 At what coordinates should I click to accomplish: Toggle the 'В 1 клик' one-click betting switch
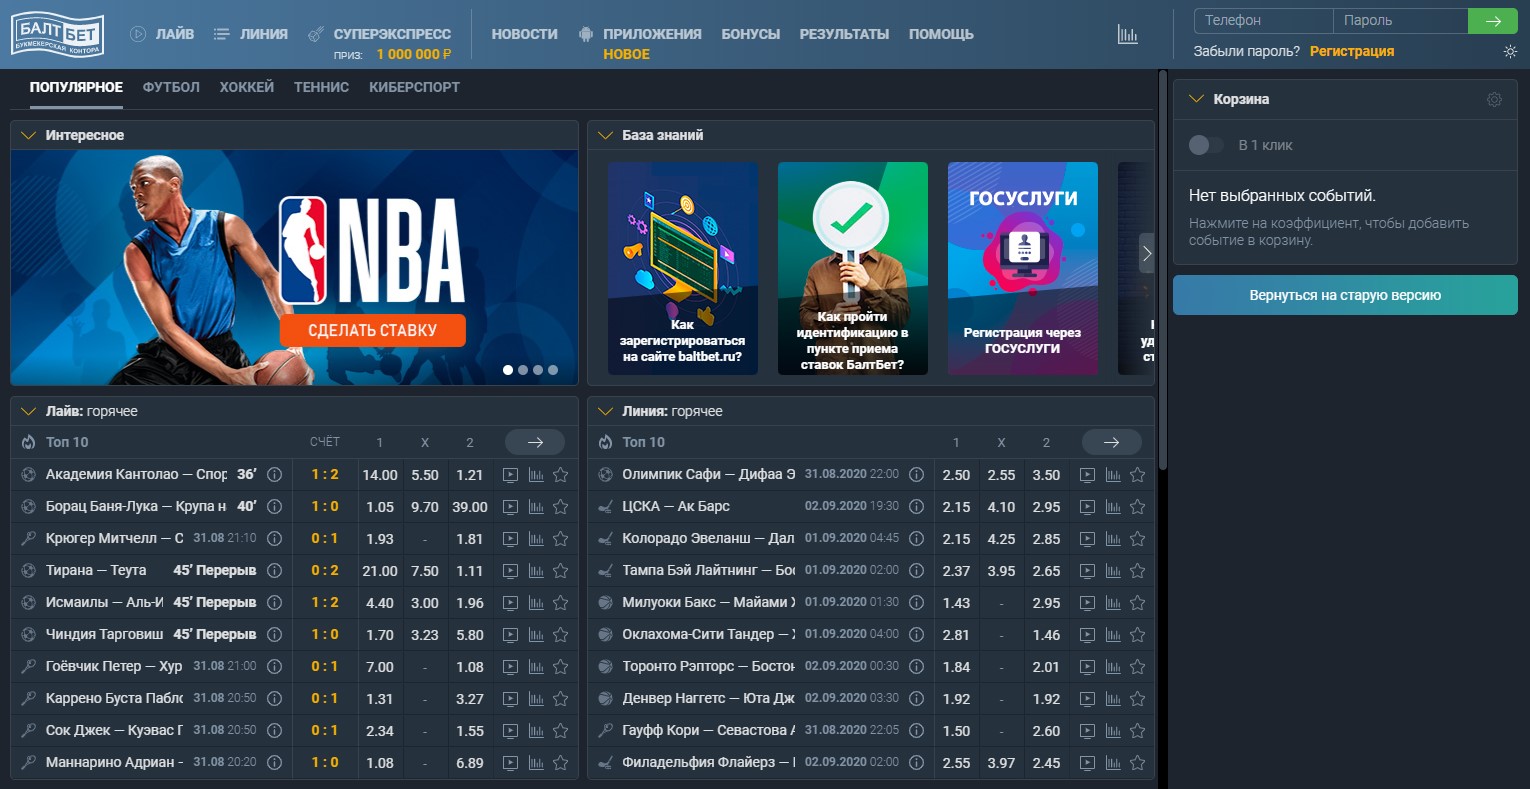tap(1205, 145)
